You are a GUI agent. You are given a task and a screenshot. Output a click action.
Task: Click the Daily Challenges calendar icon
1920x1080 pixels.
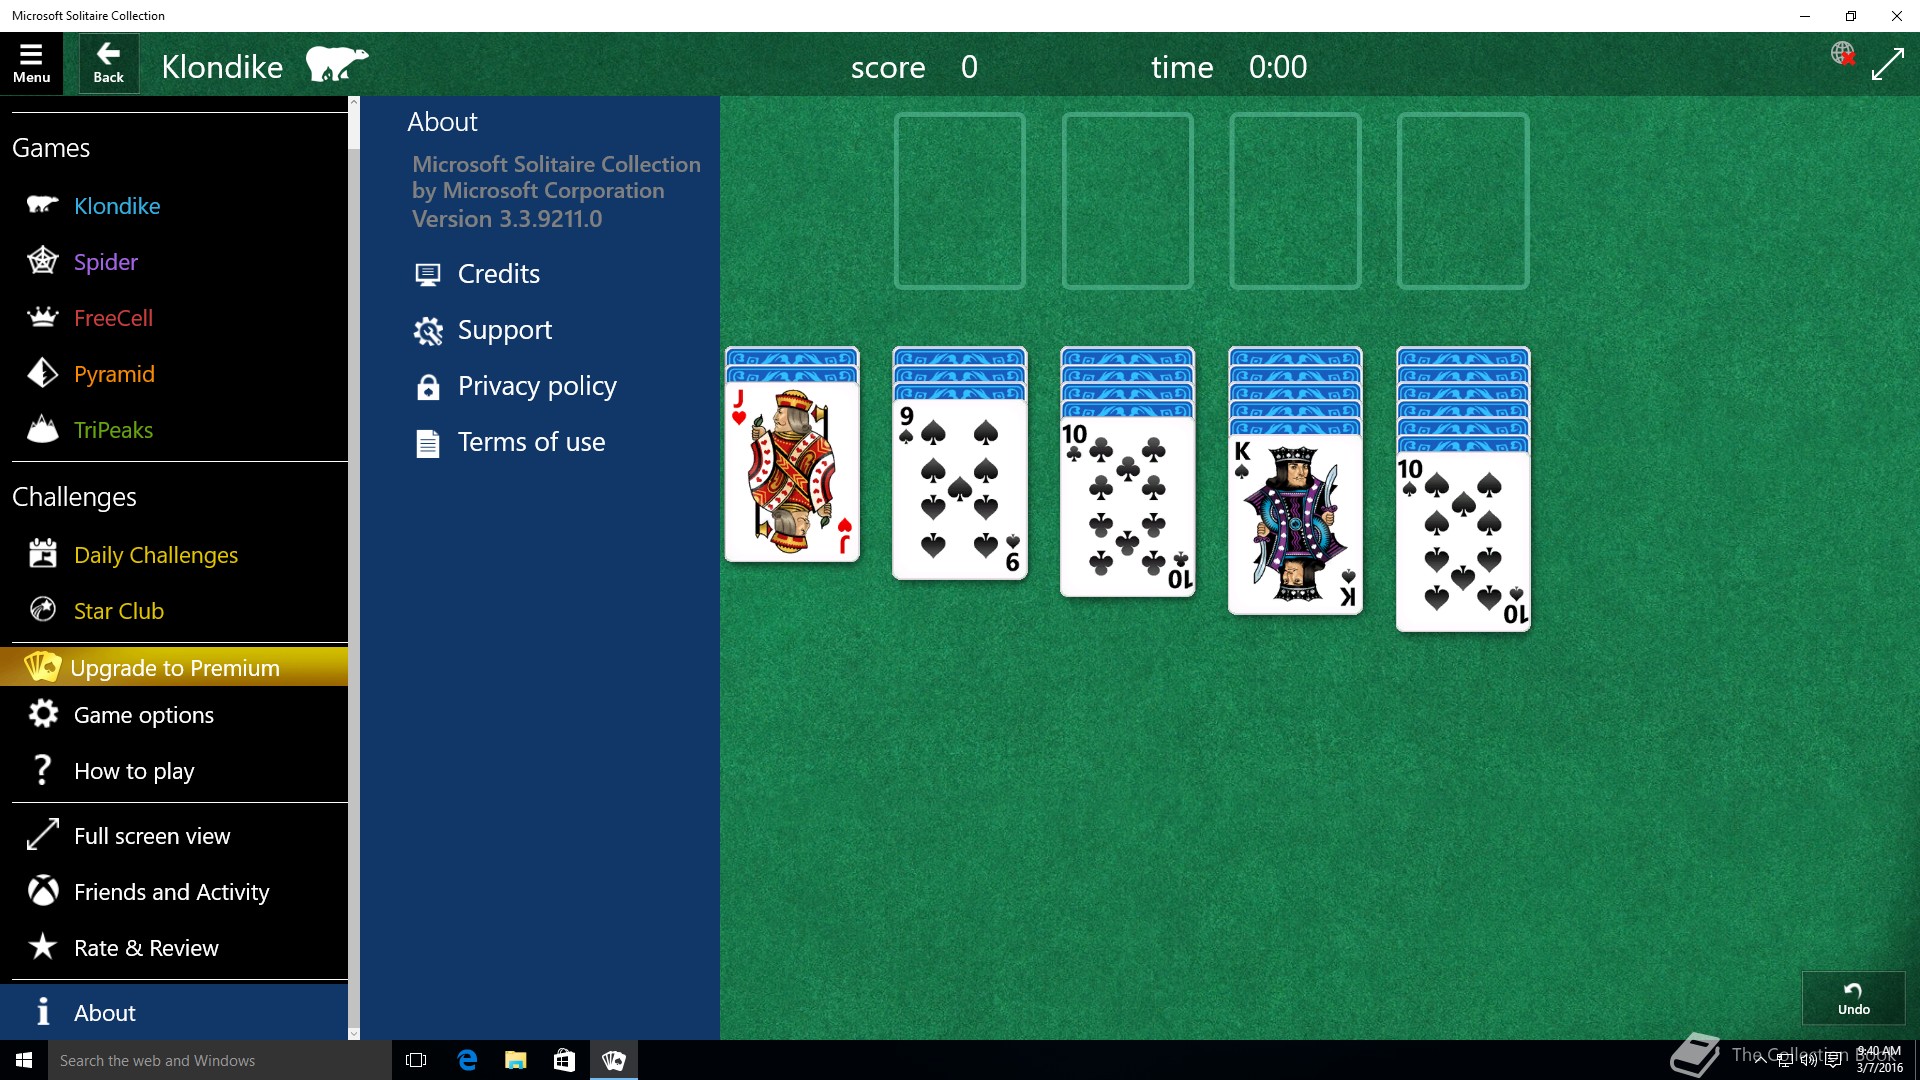(x=42, y=553)
